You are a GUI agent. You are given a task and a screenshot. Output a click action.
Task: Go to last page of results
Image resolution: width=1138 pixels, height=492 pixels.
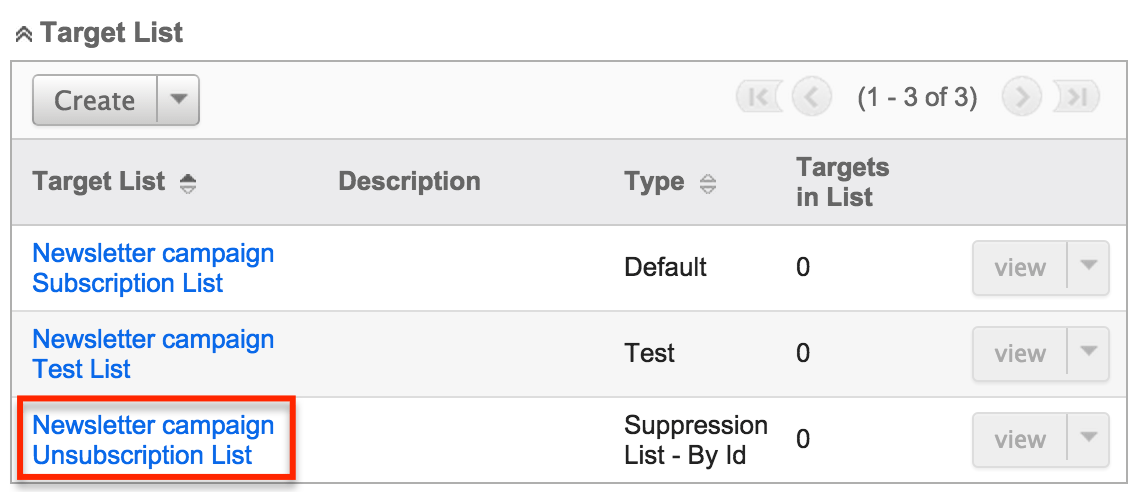click(1077, 98)
